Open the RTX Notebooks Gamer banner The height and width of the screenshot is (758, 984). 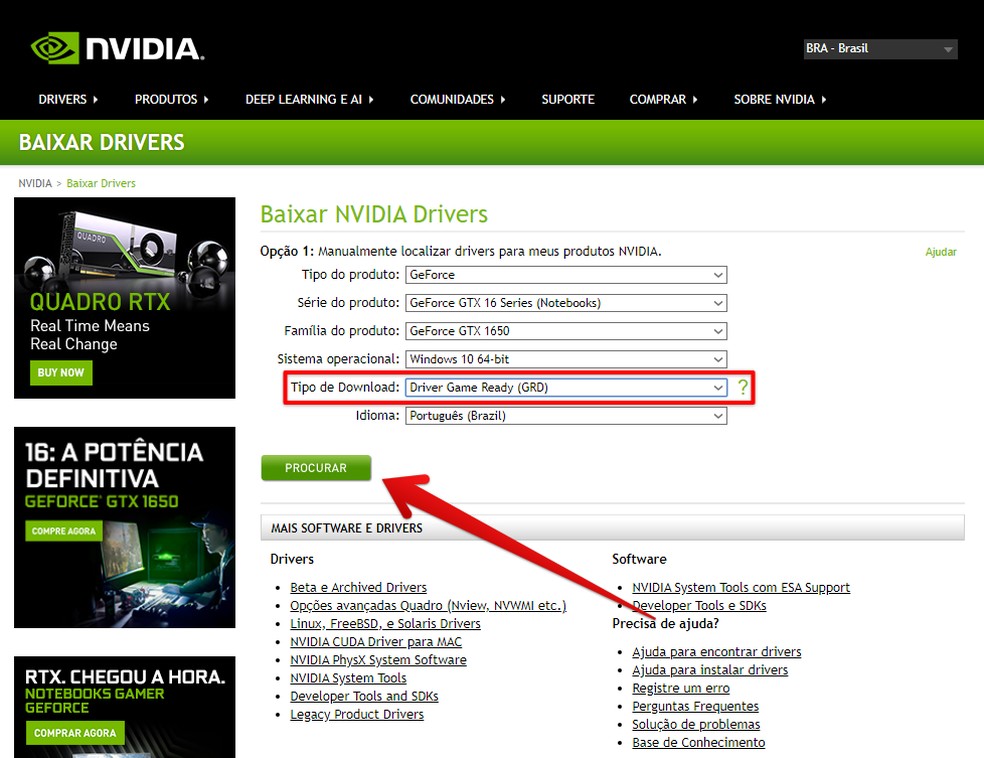click(x=124, y=707)
